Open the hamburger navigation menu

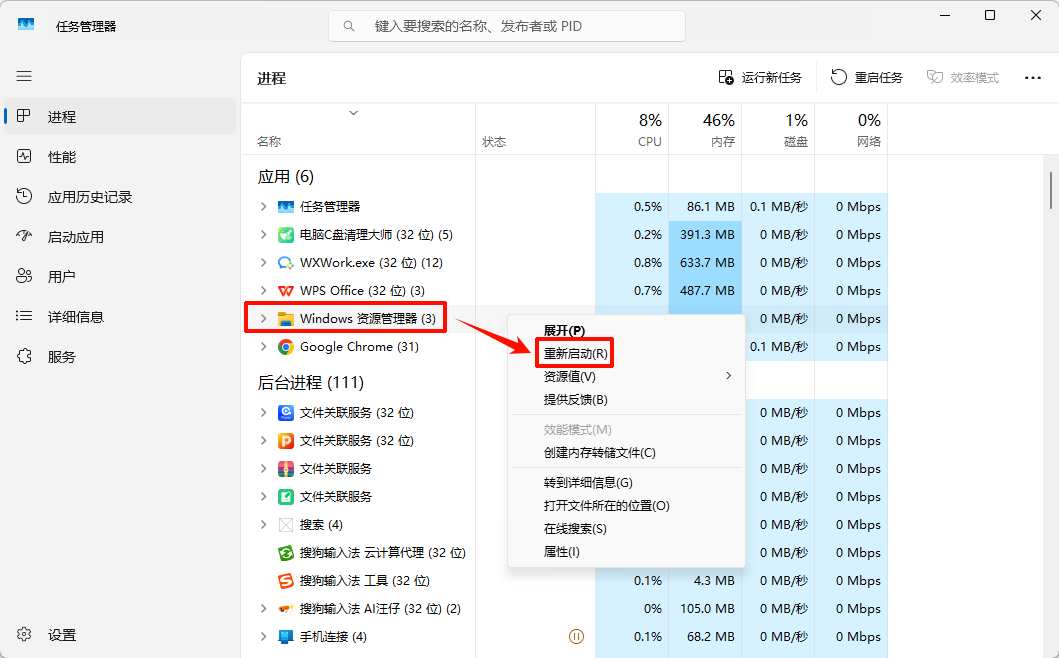(x=24, y=76)
